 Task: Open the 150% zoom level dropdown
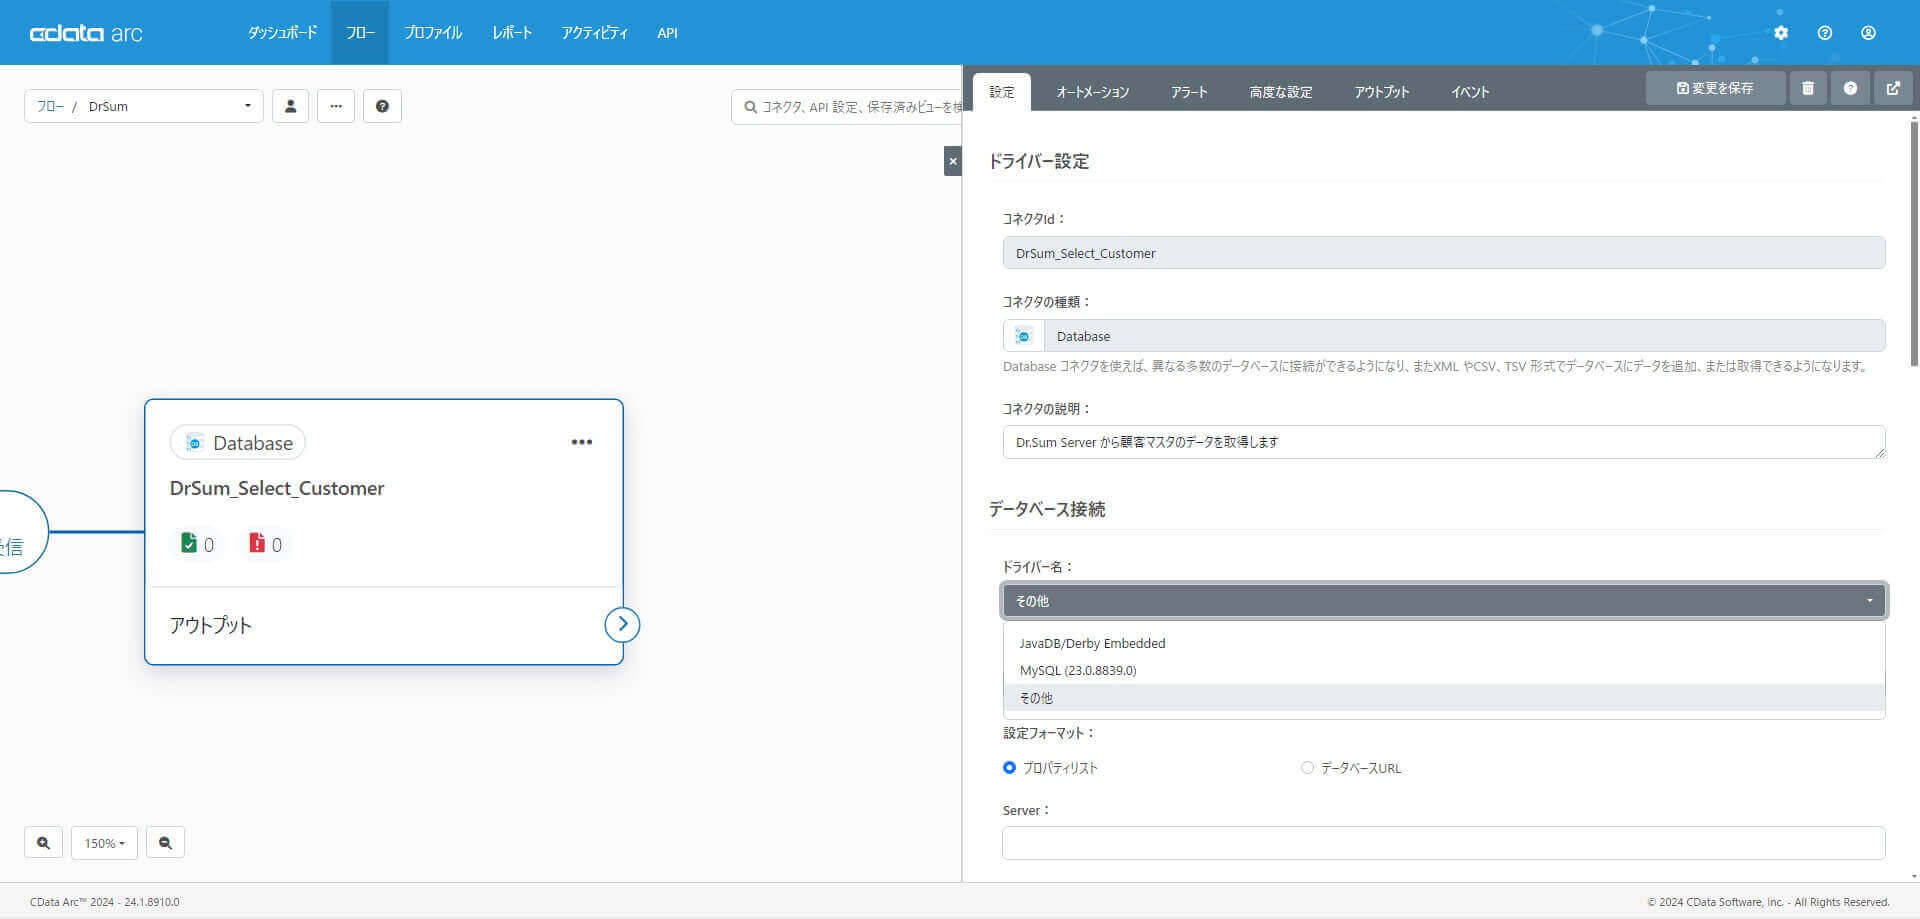104,842
